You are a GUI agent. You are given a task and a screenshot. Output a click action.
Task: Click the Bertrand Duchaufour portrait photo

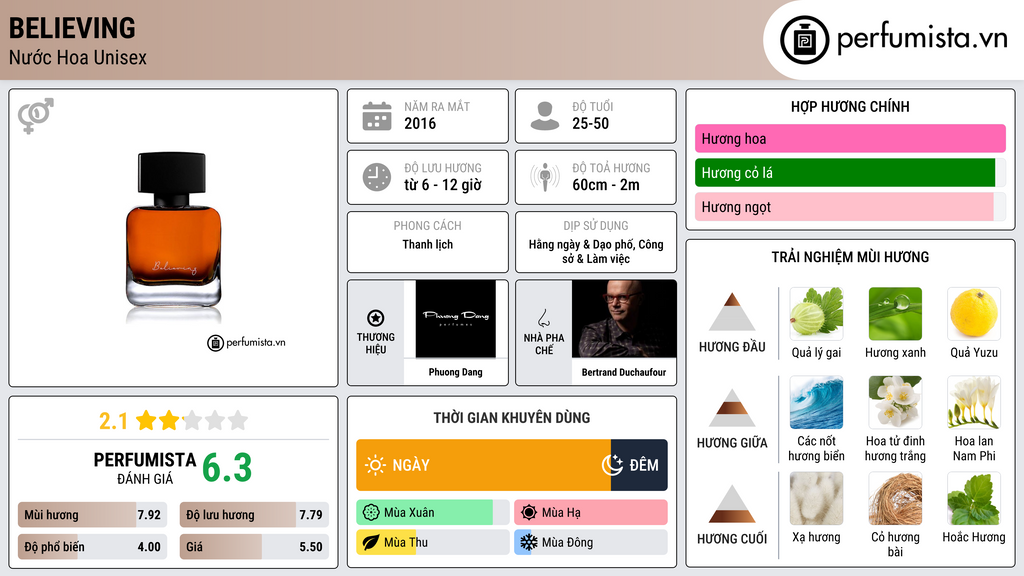pos(624,319)
